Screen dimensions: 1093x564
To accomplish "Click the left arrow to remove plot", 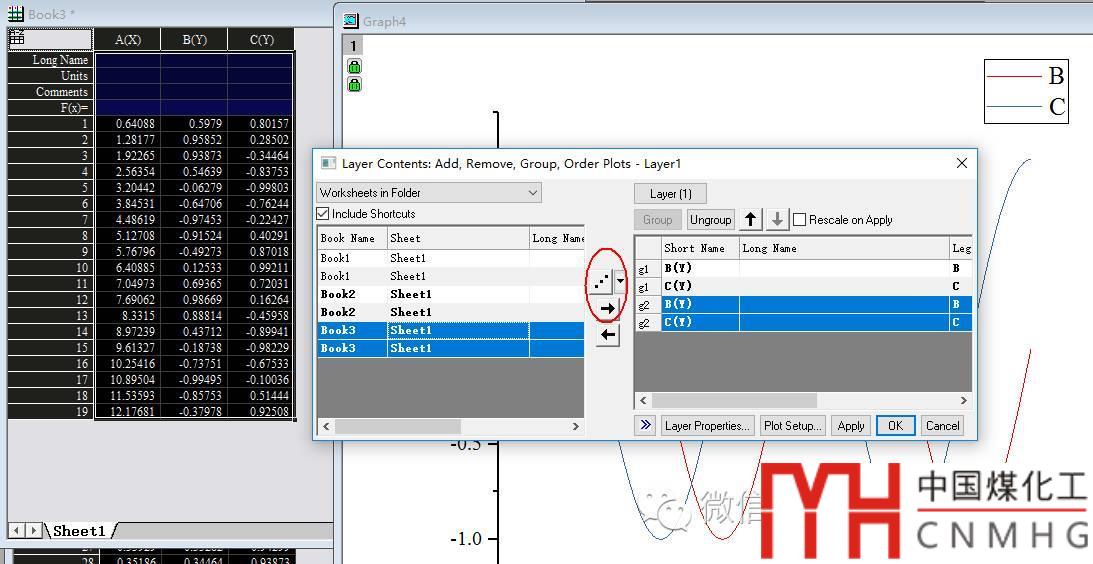I will pyautogui.click(x=607, y=335).
